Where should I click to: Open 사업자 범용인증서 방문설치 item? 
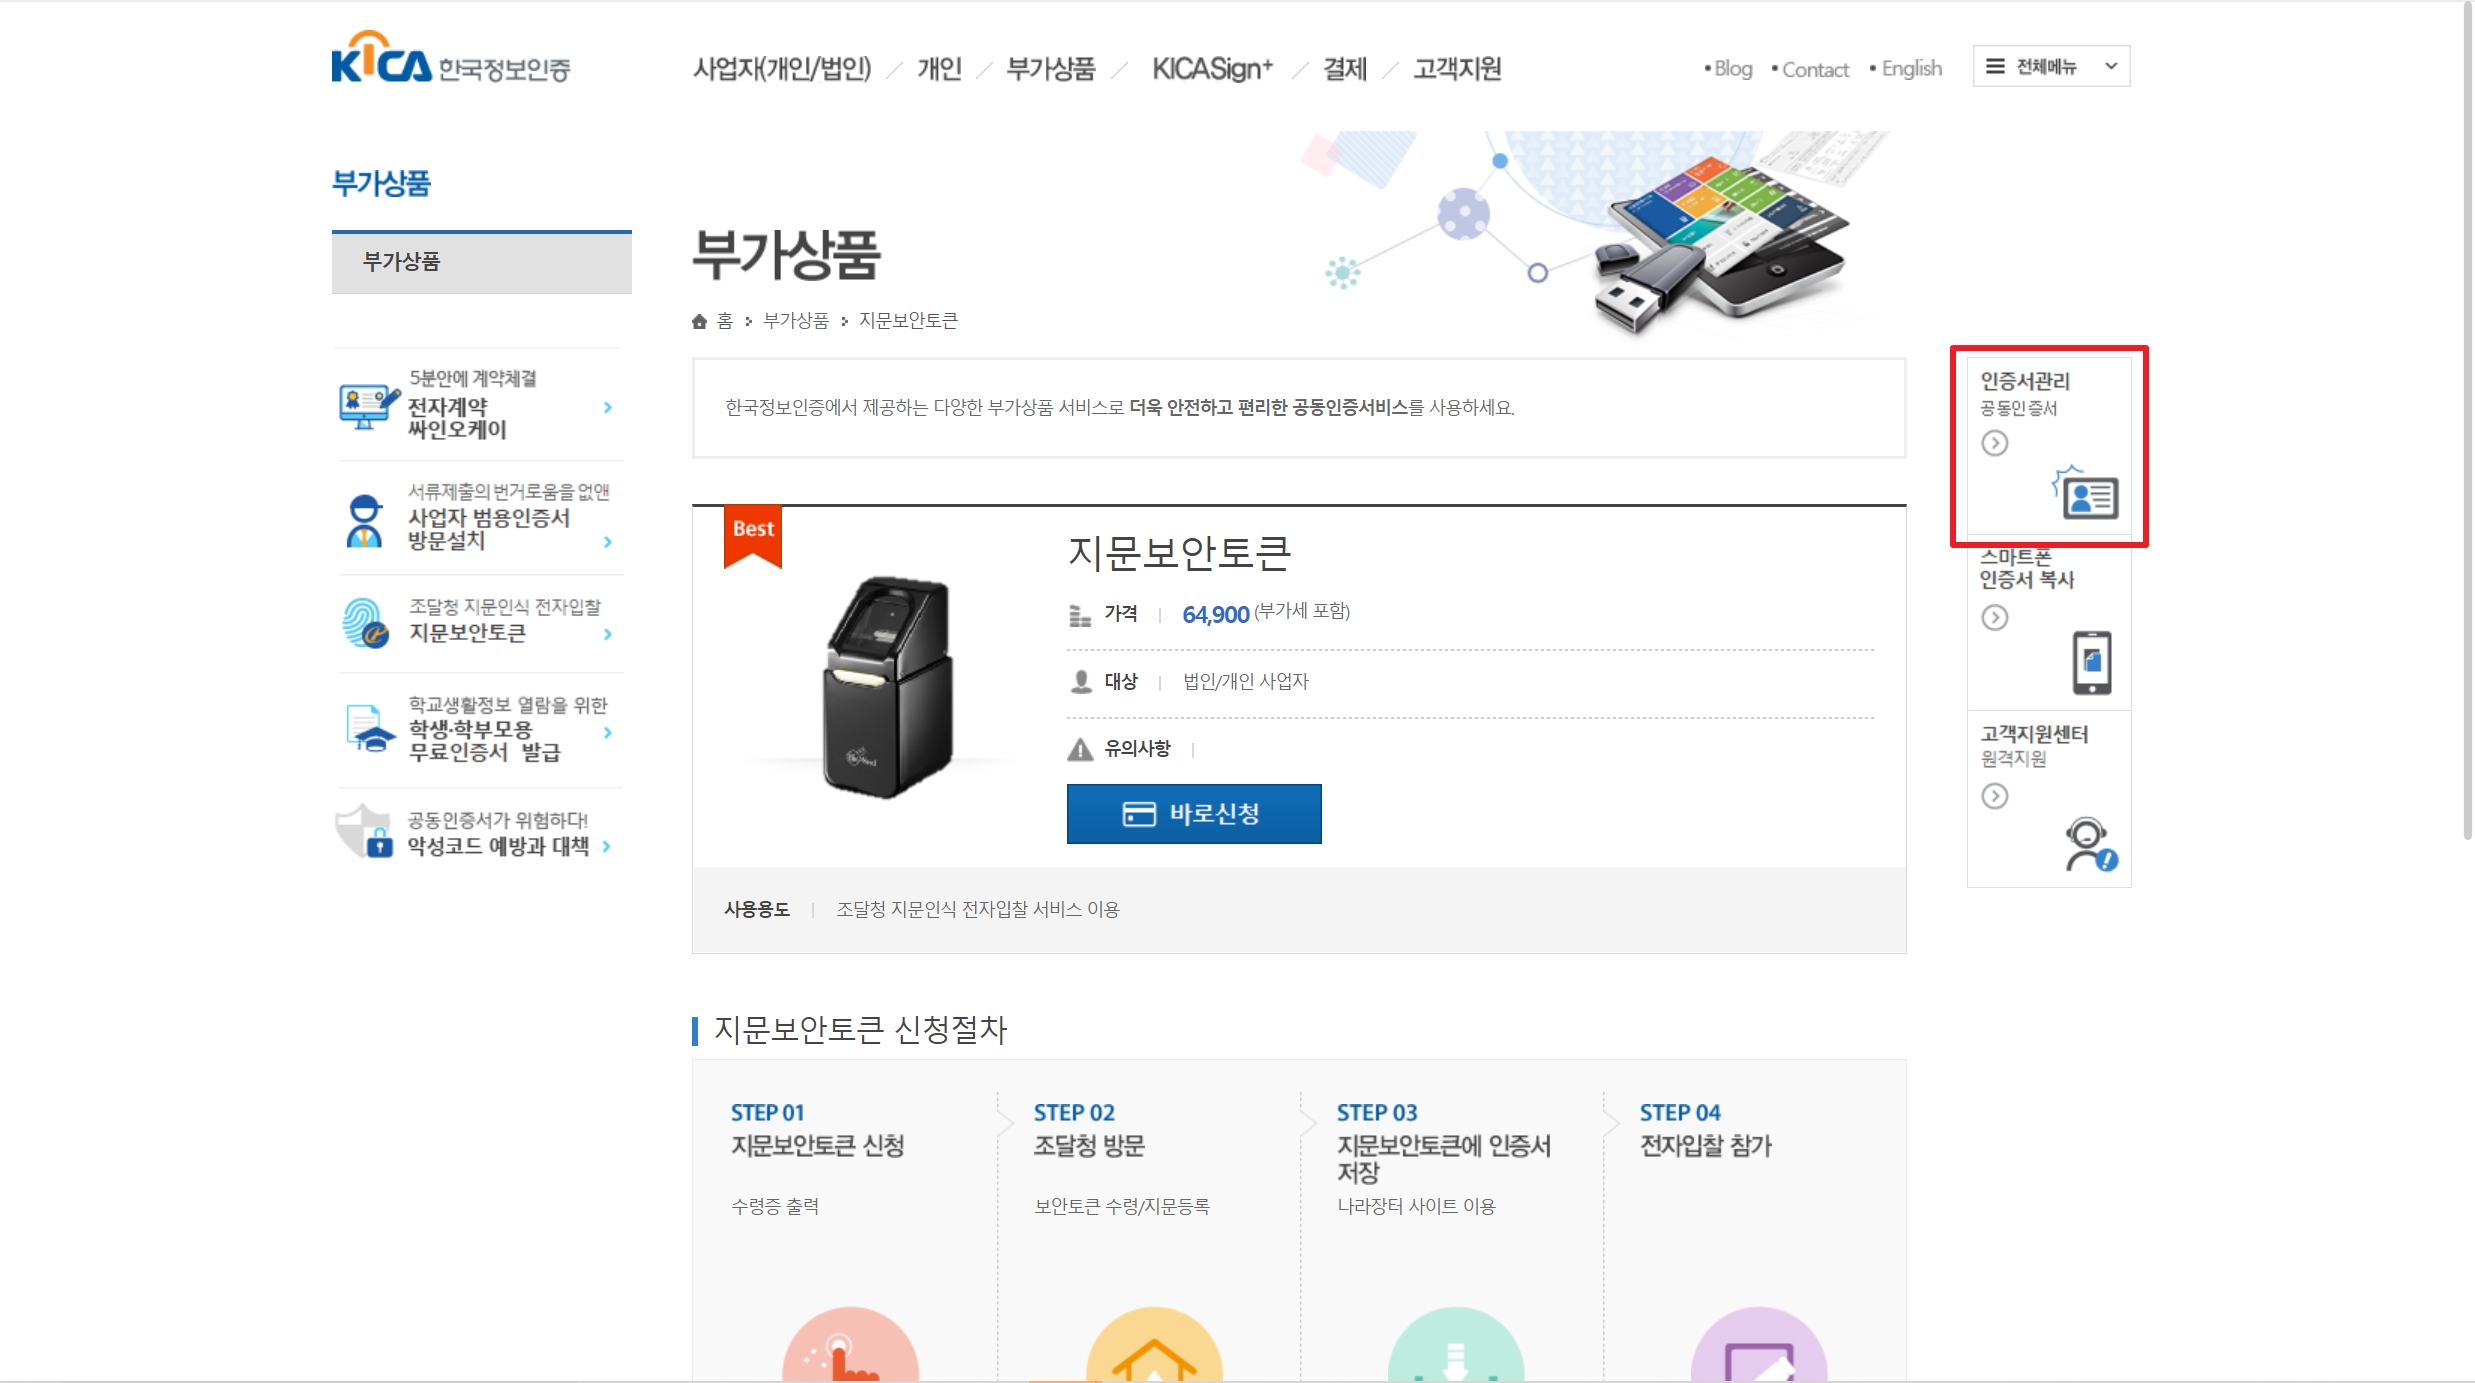coord(479,518)
